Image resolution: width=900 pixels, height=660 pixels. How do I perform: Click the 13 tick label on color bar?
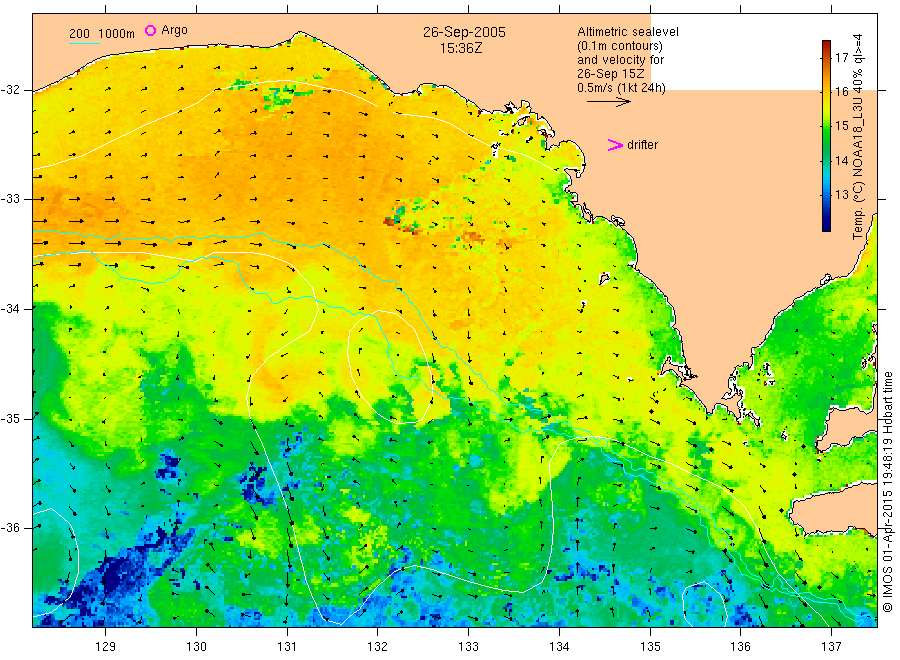(x=841, y=195)
